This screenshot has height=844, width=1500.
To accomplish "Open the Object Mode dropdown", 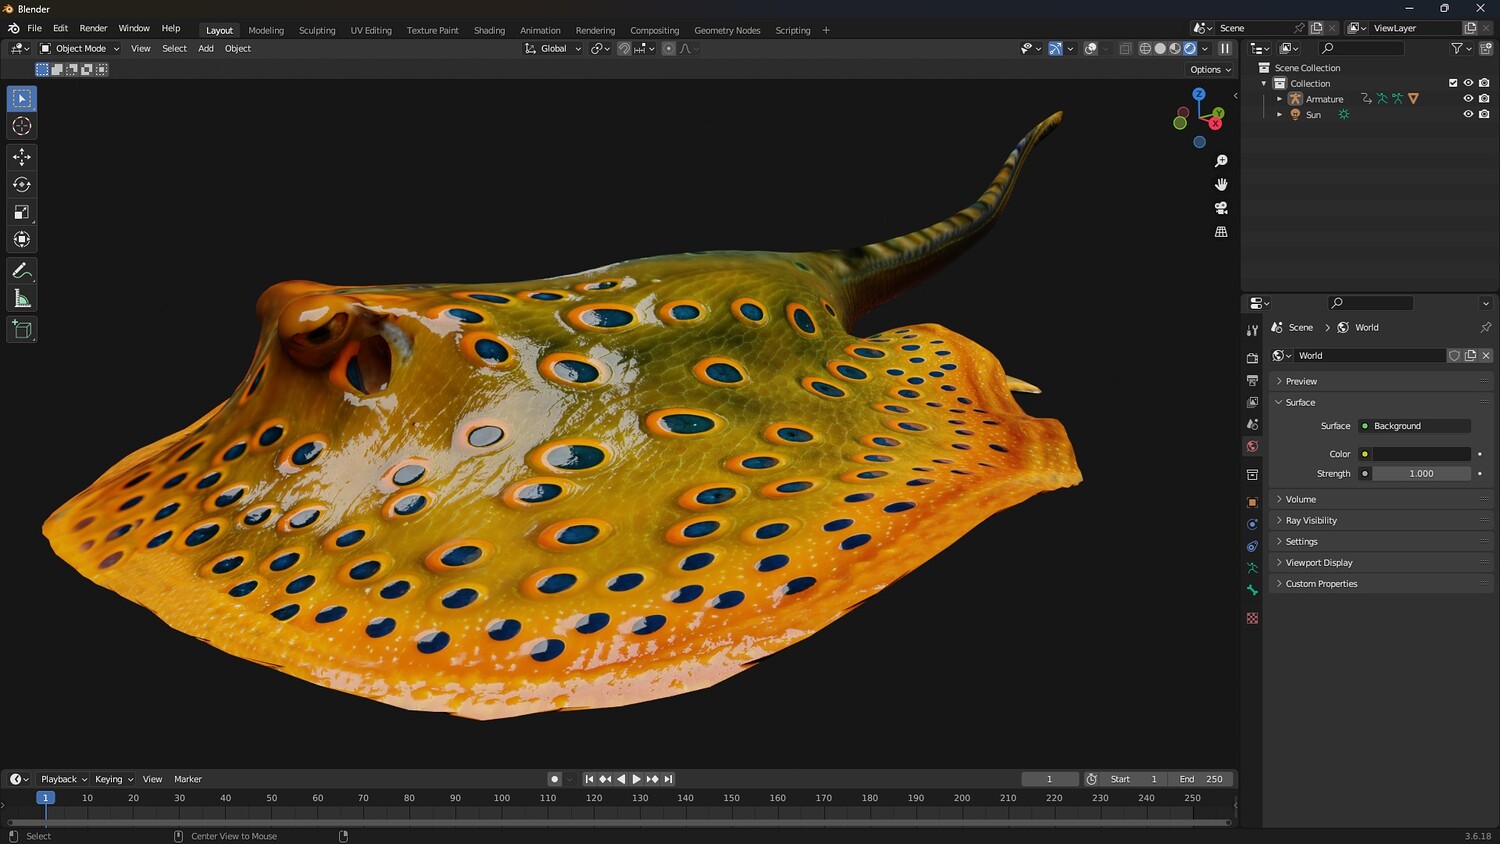I will point(80,48).
